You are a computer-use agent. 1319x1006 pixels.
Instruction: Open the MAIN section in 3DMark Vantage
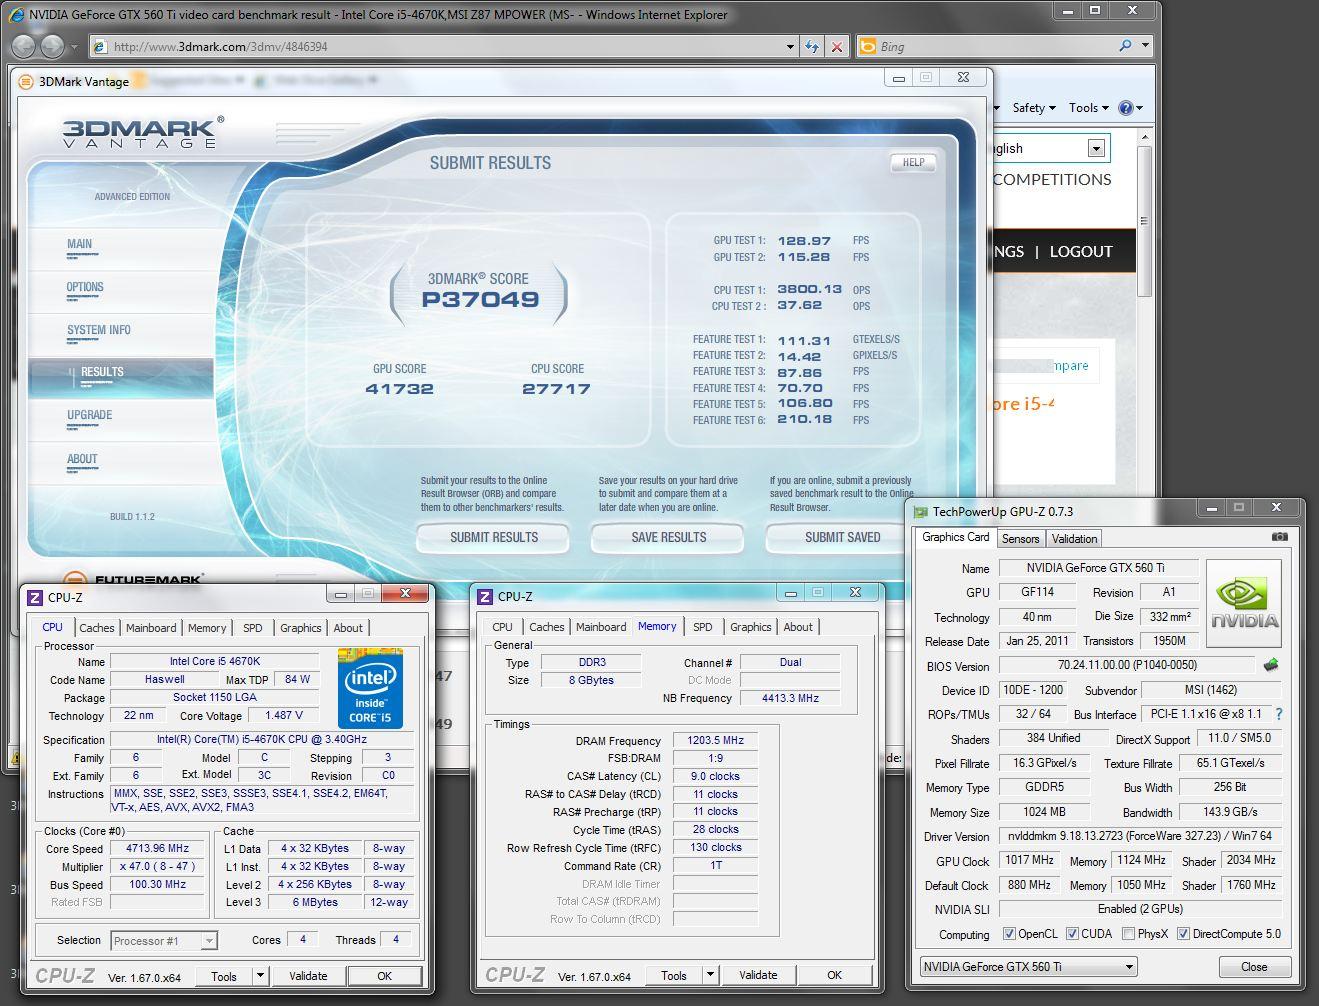point(80,244)
